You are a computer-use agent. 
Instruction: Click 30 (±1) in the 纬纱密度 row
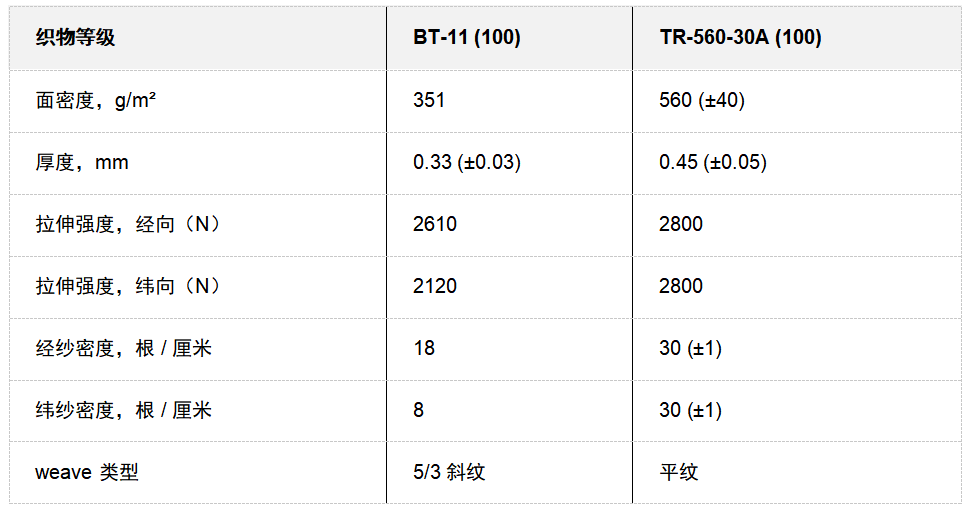690,410
